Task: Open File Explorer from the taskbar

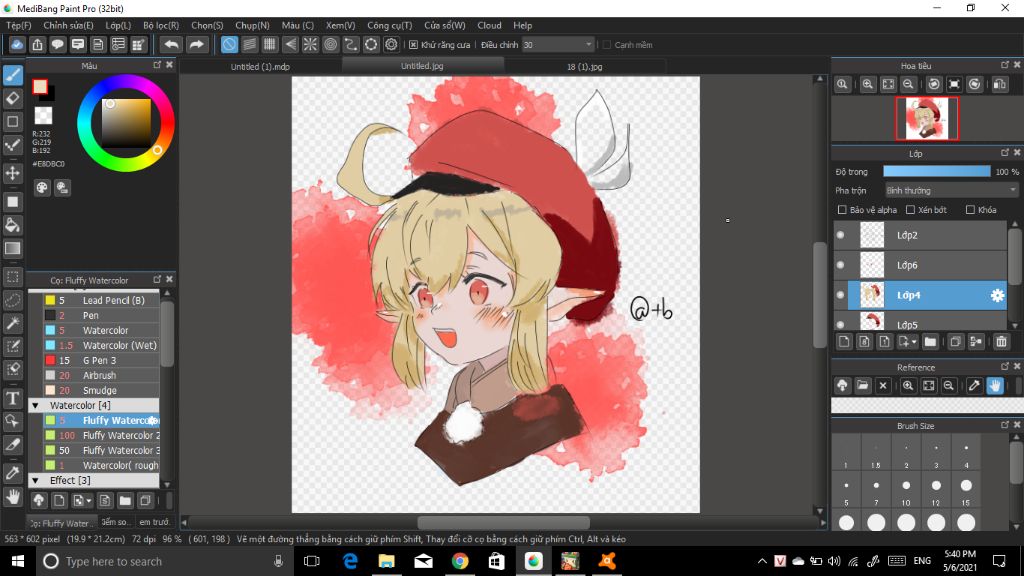Action: [x=387, y=562]
